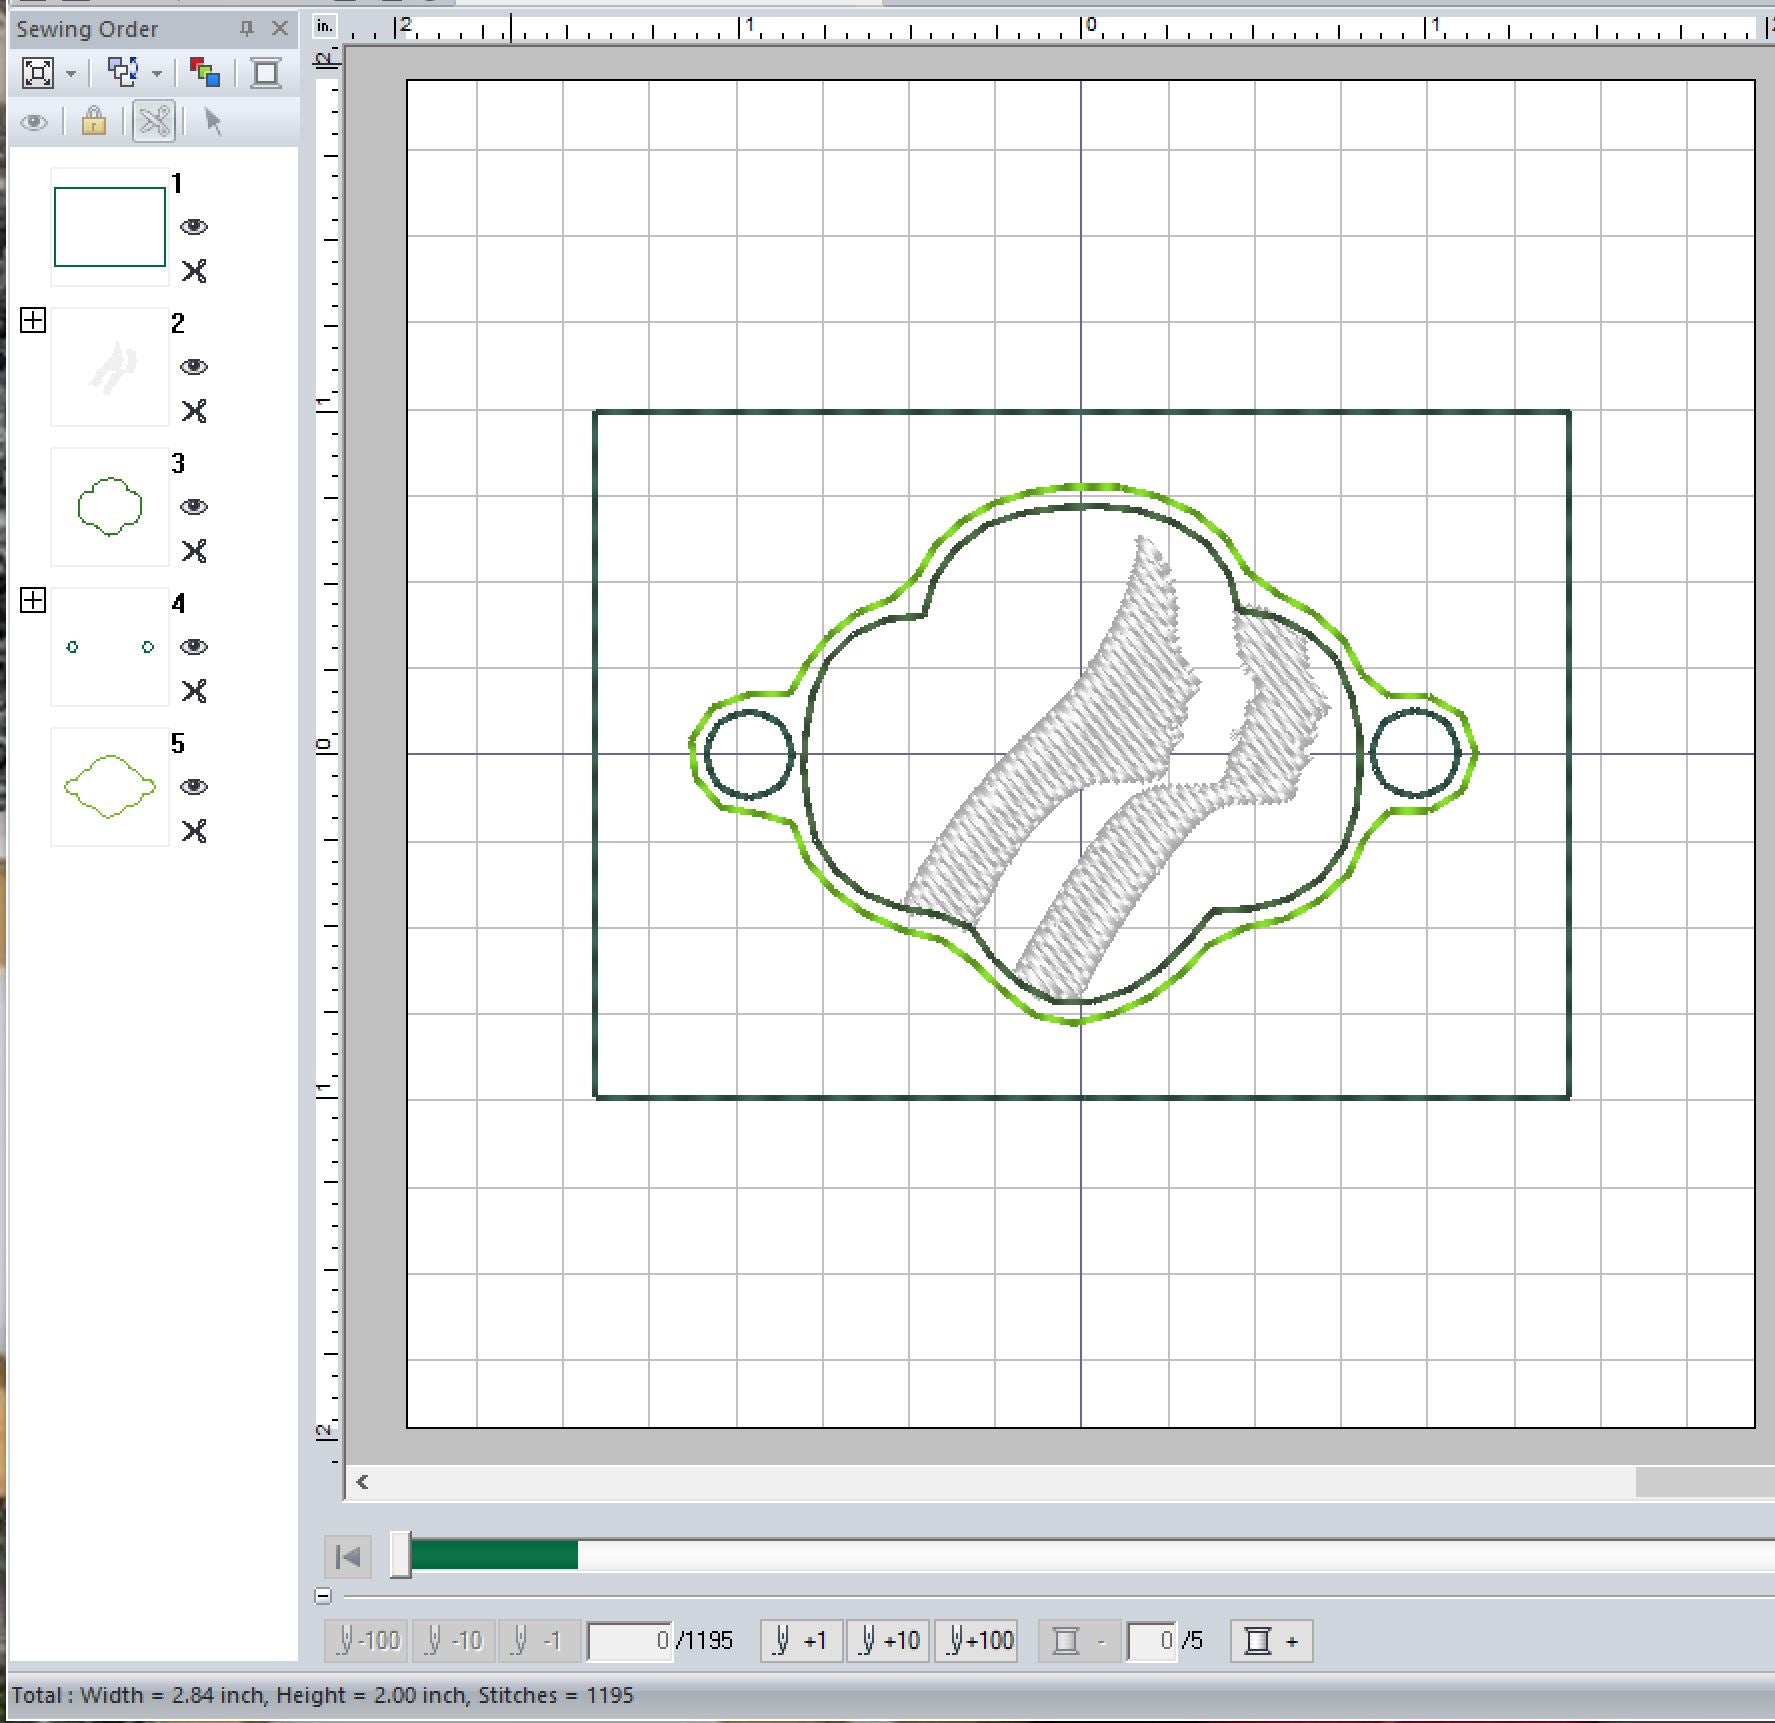
Task: Expand frame 4 group with plus box
Action: tap(33, 600)
